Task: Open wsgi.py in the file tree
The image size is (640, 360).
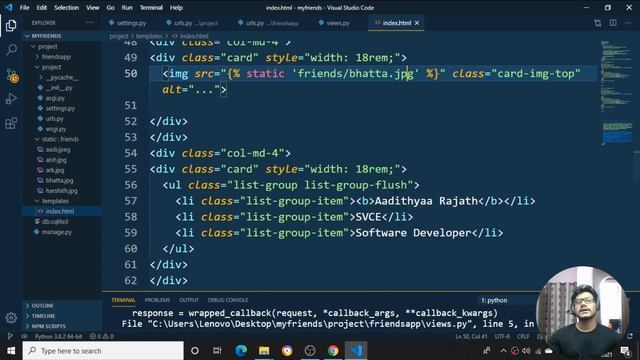Action: click(56, 129)
